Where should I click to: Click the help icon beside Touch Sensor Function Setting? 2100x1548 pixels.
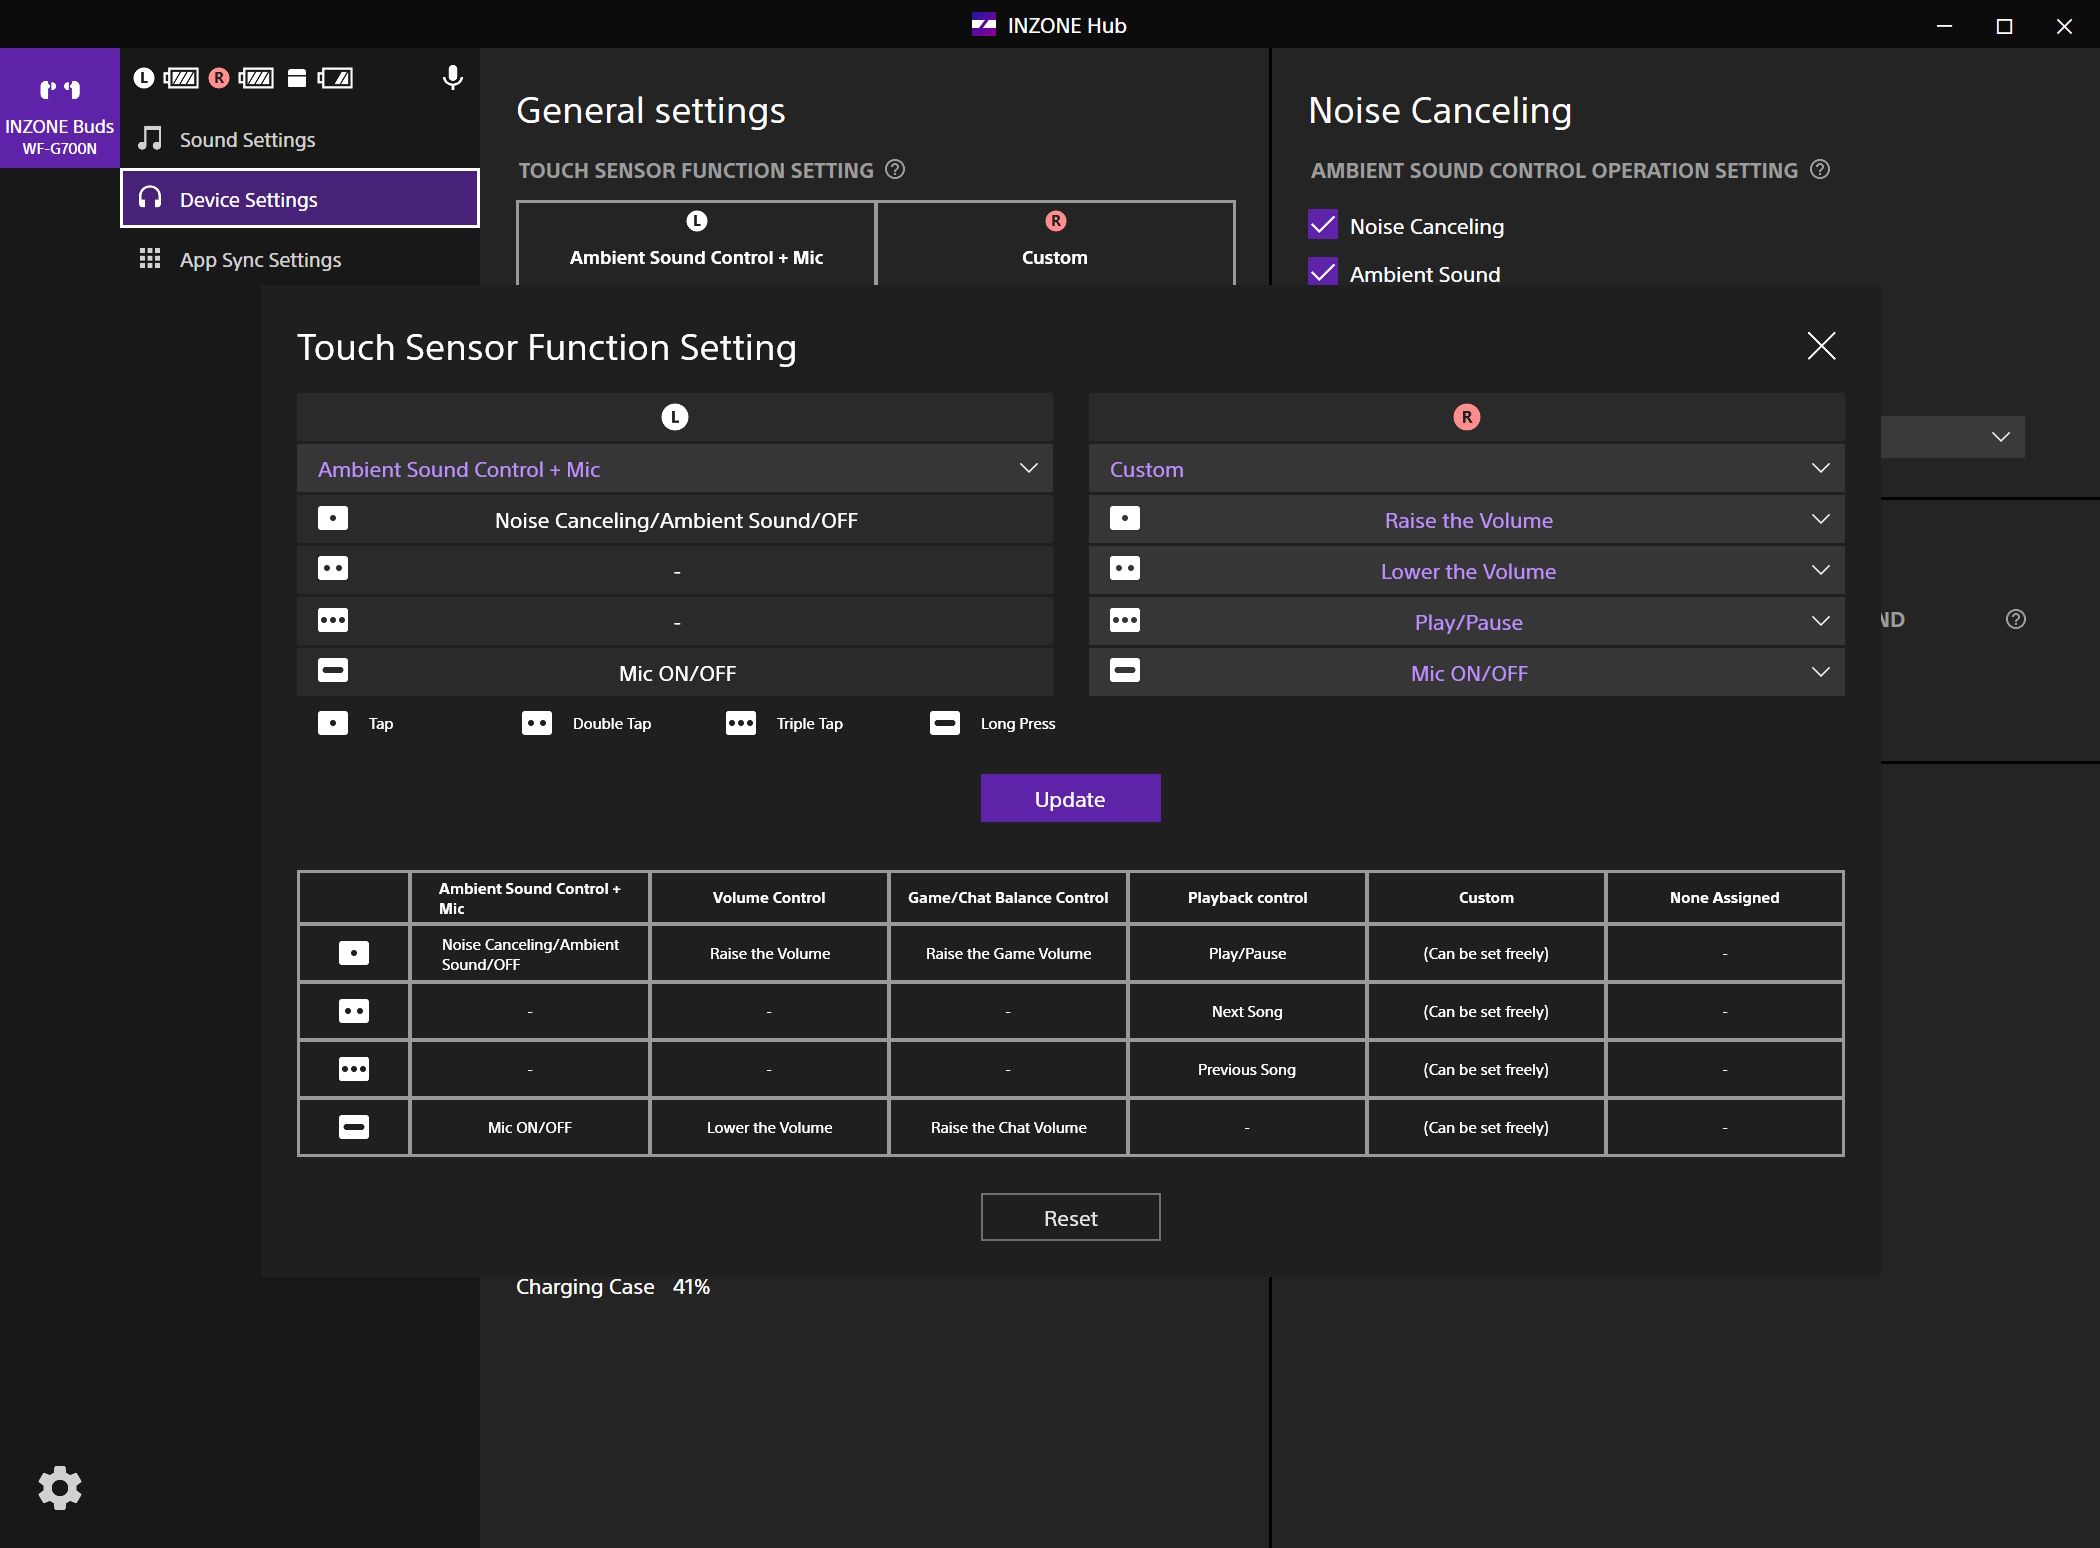(896, 170)
